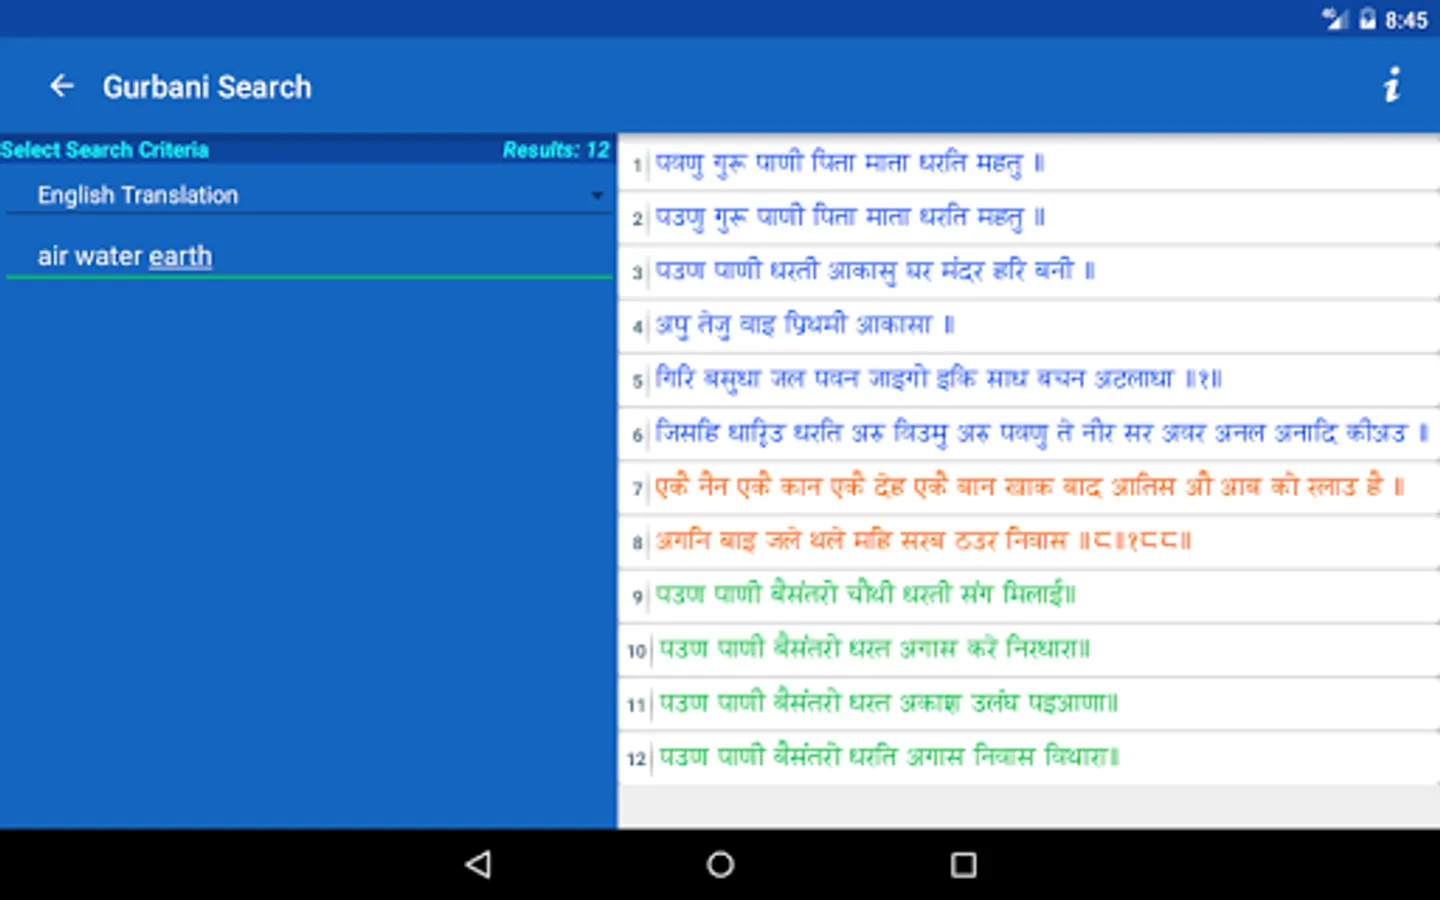Expand the English Translation dropdown
The height and width of the screenshot is (900, 1440).
pyautogui.click(x=308, y=195)
